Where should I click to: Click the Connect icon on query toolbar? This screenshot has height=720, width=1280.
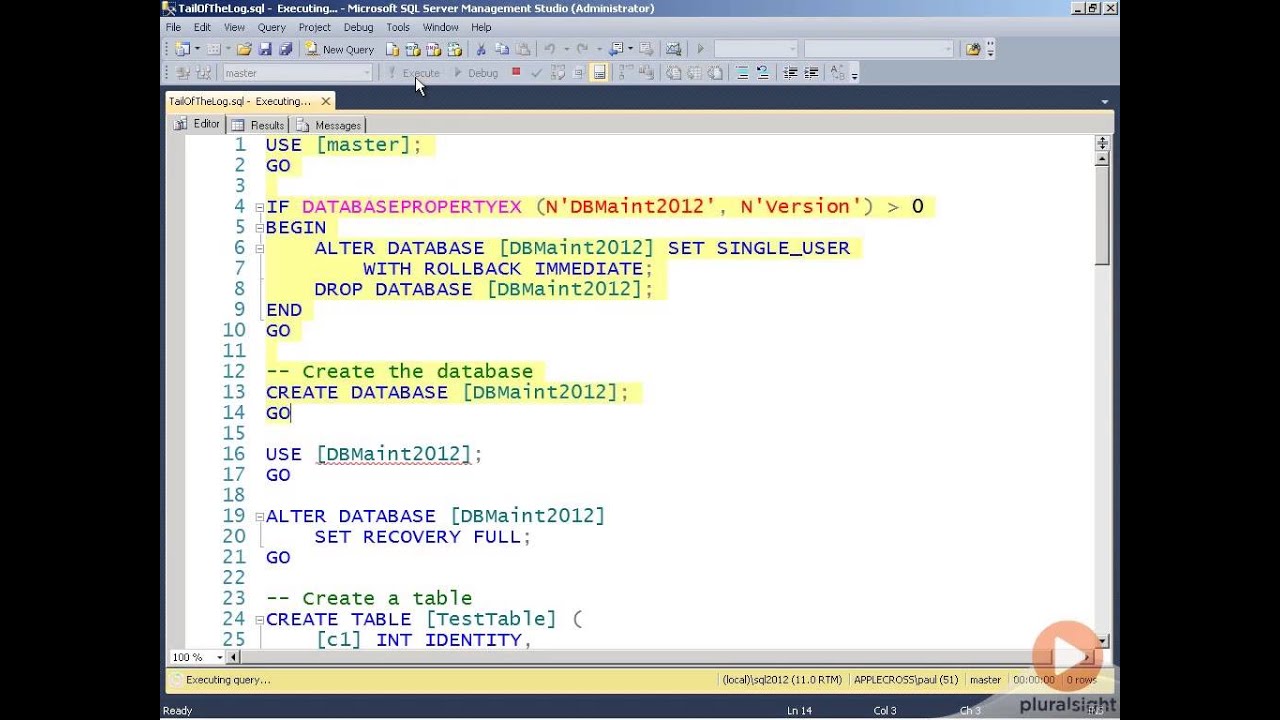[x=182, y=73]
